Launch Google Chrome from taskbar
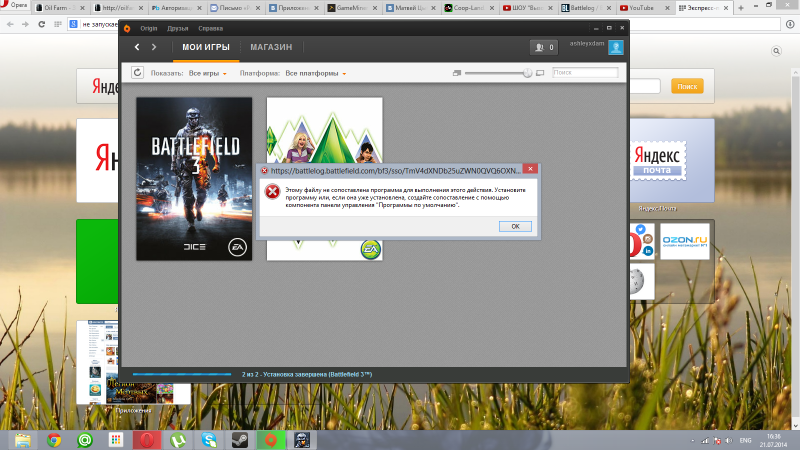The image size is (800, 450). tap(54, 440)
